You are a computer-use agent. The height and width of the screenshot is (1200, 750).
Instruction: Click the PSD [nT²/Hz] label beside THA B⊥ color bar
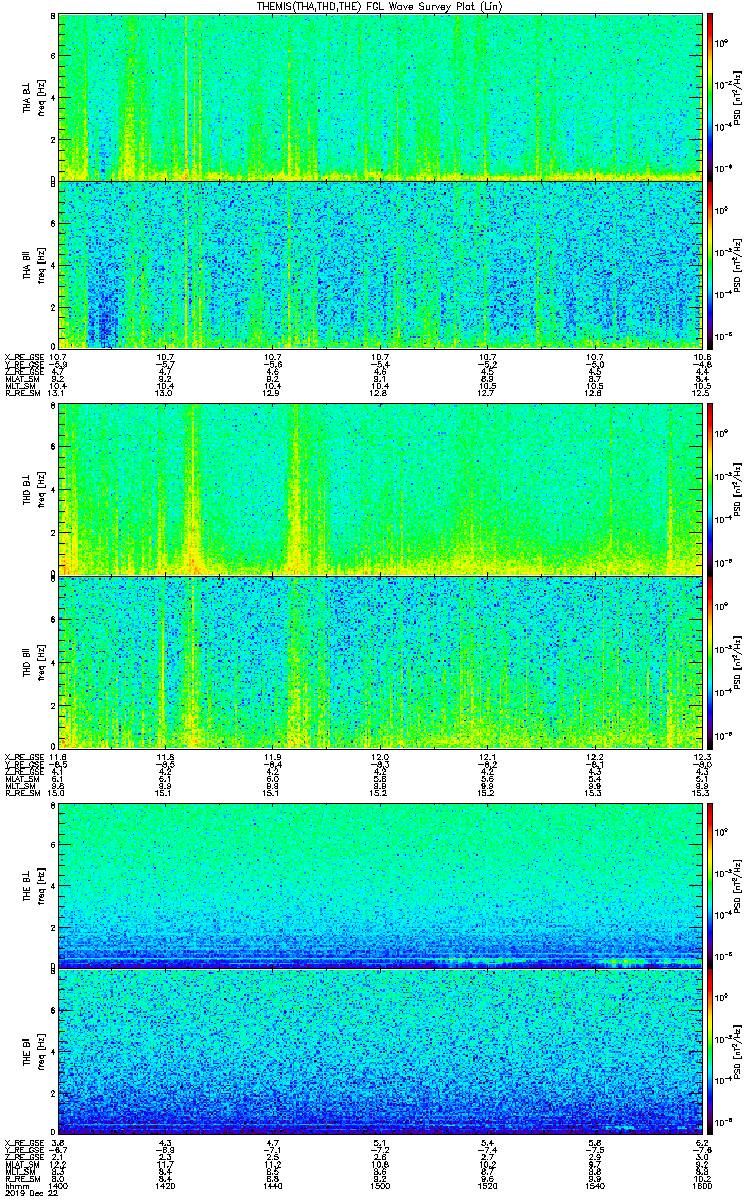click(x=738, y=97)
